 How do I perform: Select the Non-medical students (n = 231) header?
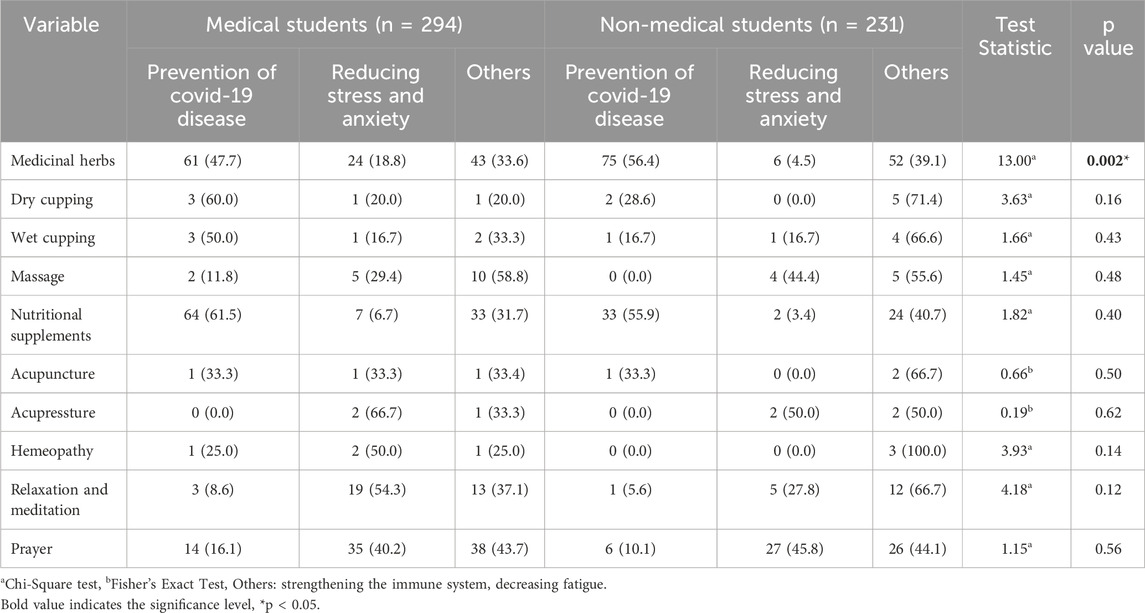click(x=752, y=24)
